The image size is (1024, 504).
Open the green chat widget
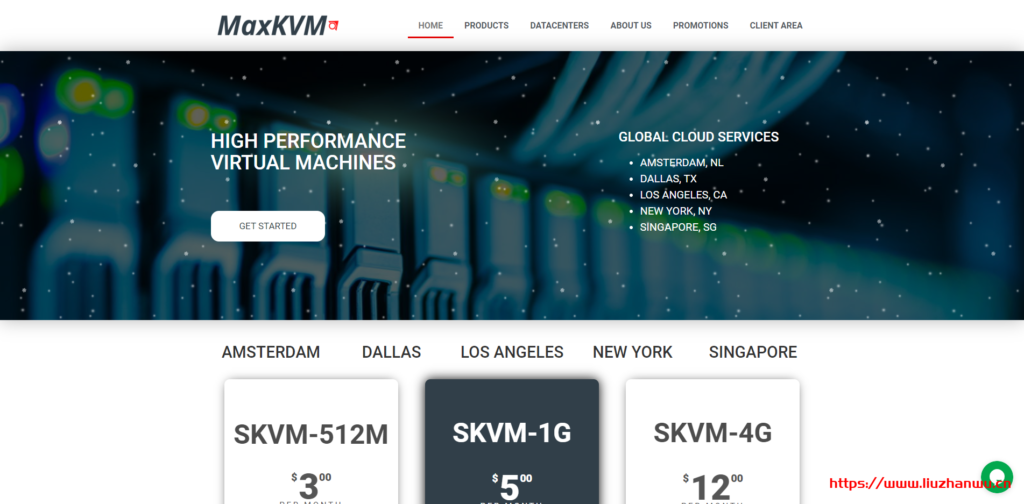[996, 477]
